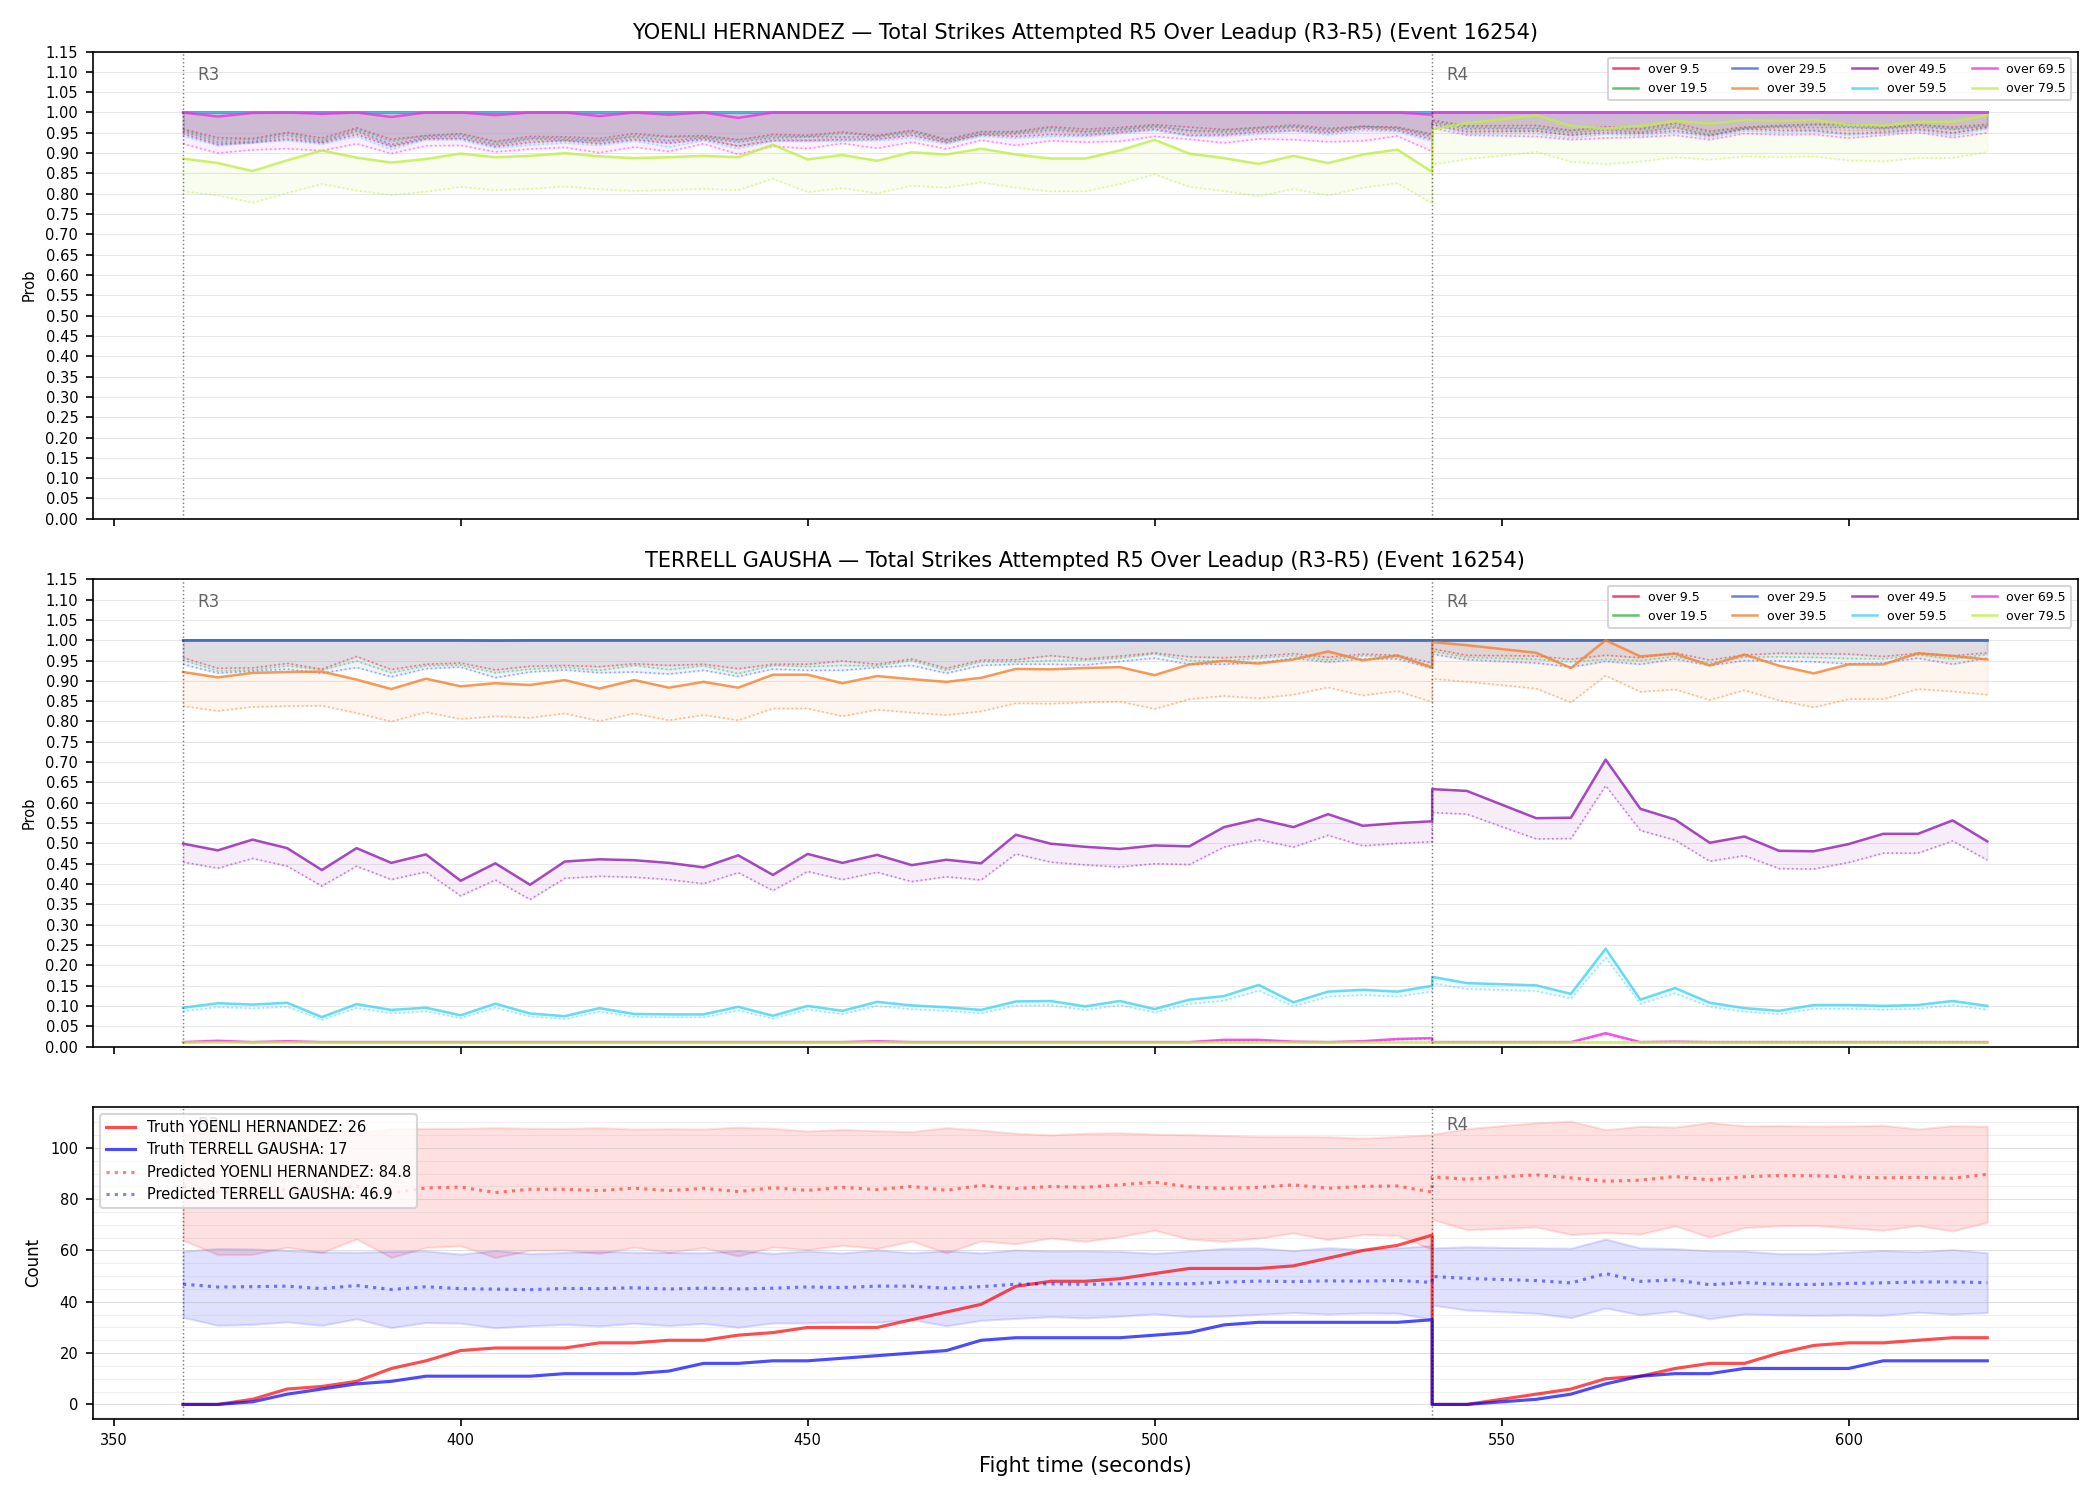Click the 450 tick on time axis
The height and width of the screenshot is (1500, 2100).
point(808,1439)
